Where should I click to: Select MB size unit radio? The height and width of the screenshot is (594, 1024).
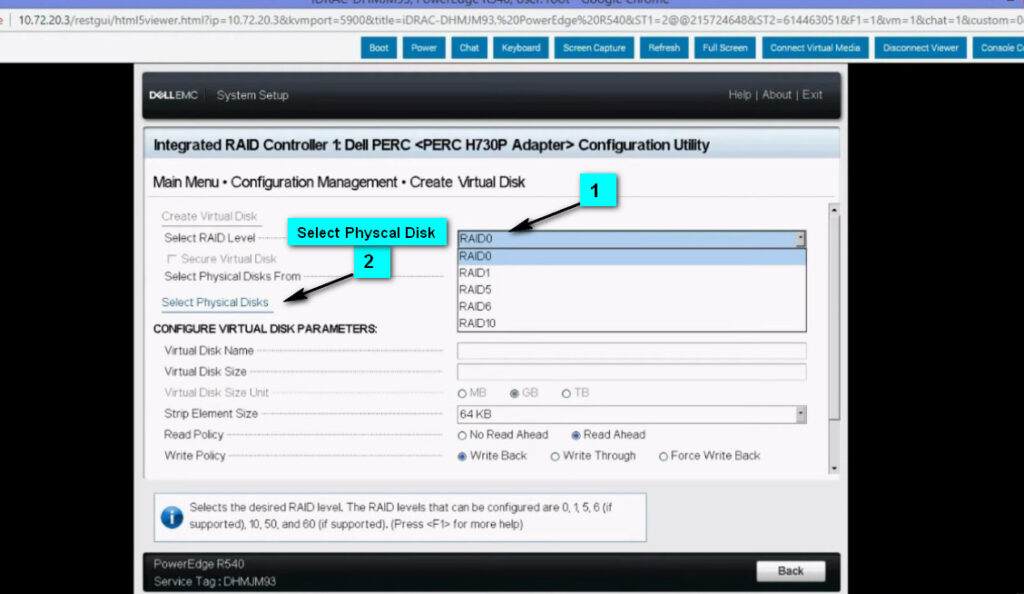(462, 394)
